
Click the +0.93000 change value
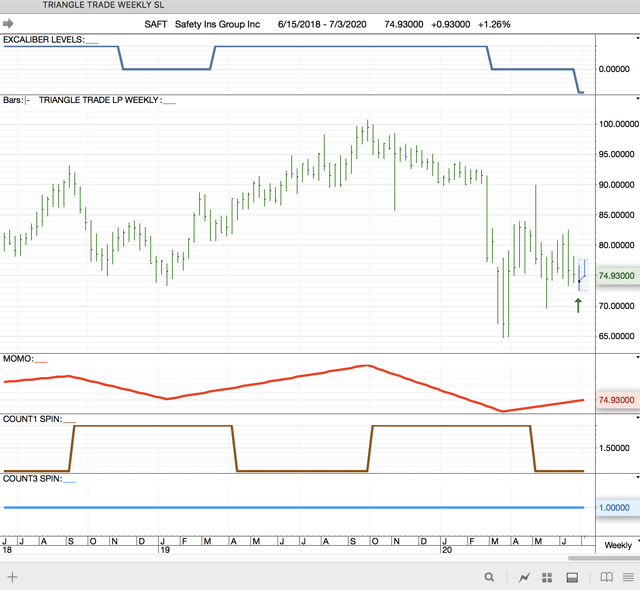pyautogui.click(x=451, y=24)
